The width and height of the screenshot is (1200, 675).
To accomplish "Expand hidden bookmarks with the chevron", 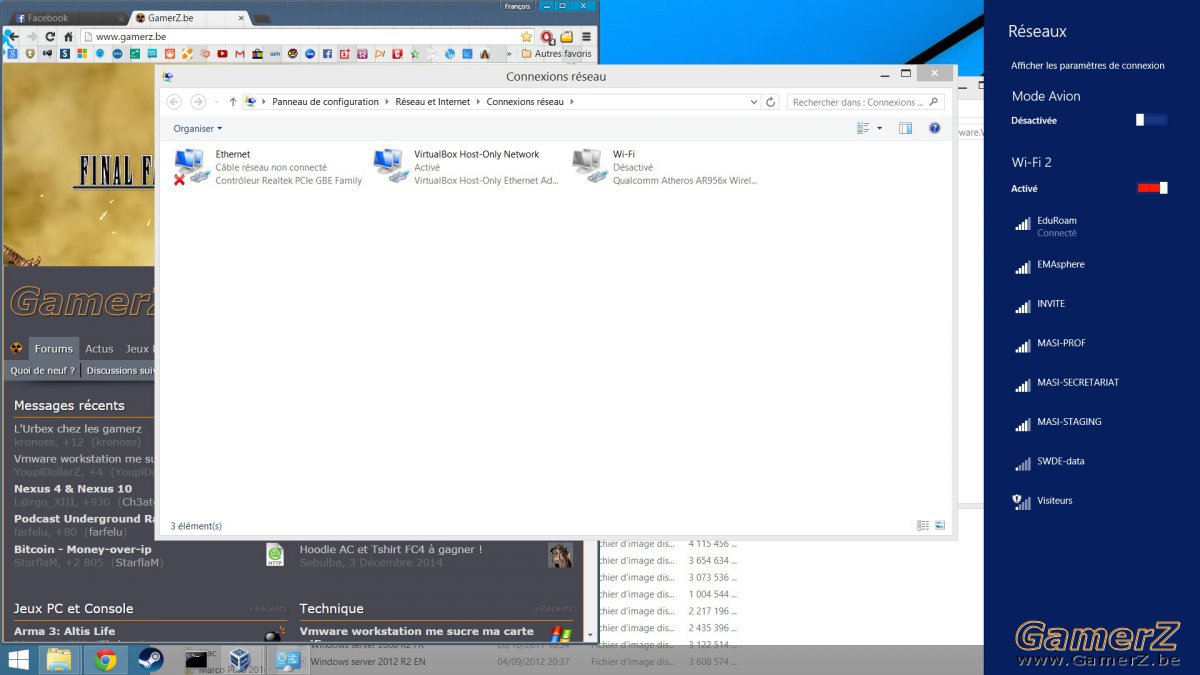I will coord(509,54).
